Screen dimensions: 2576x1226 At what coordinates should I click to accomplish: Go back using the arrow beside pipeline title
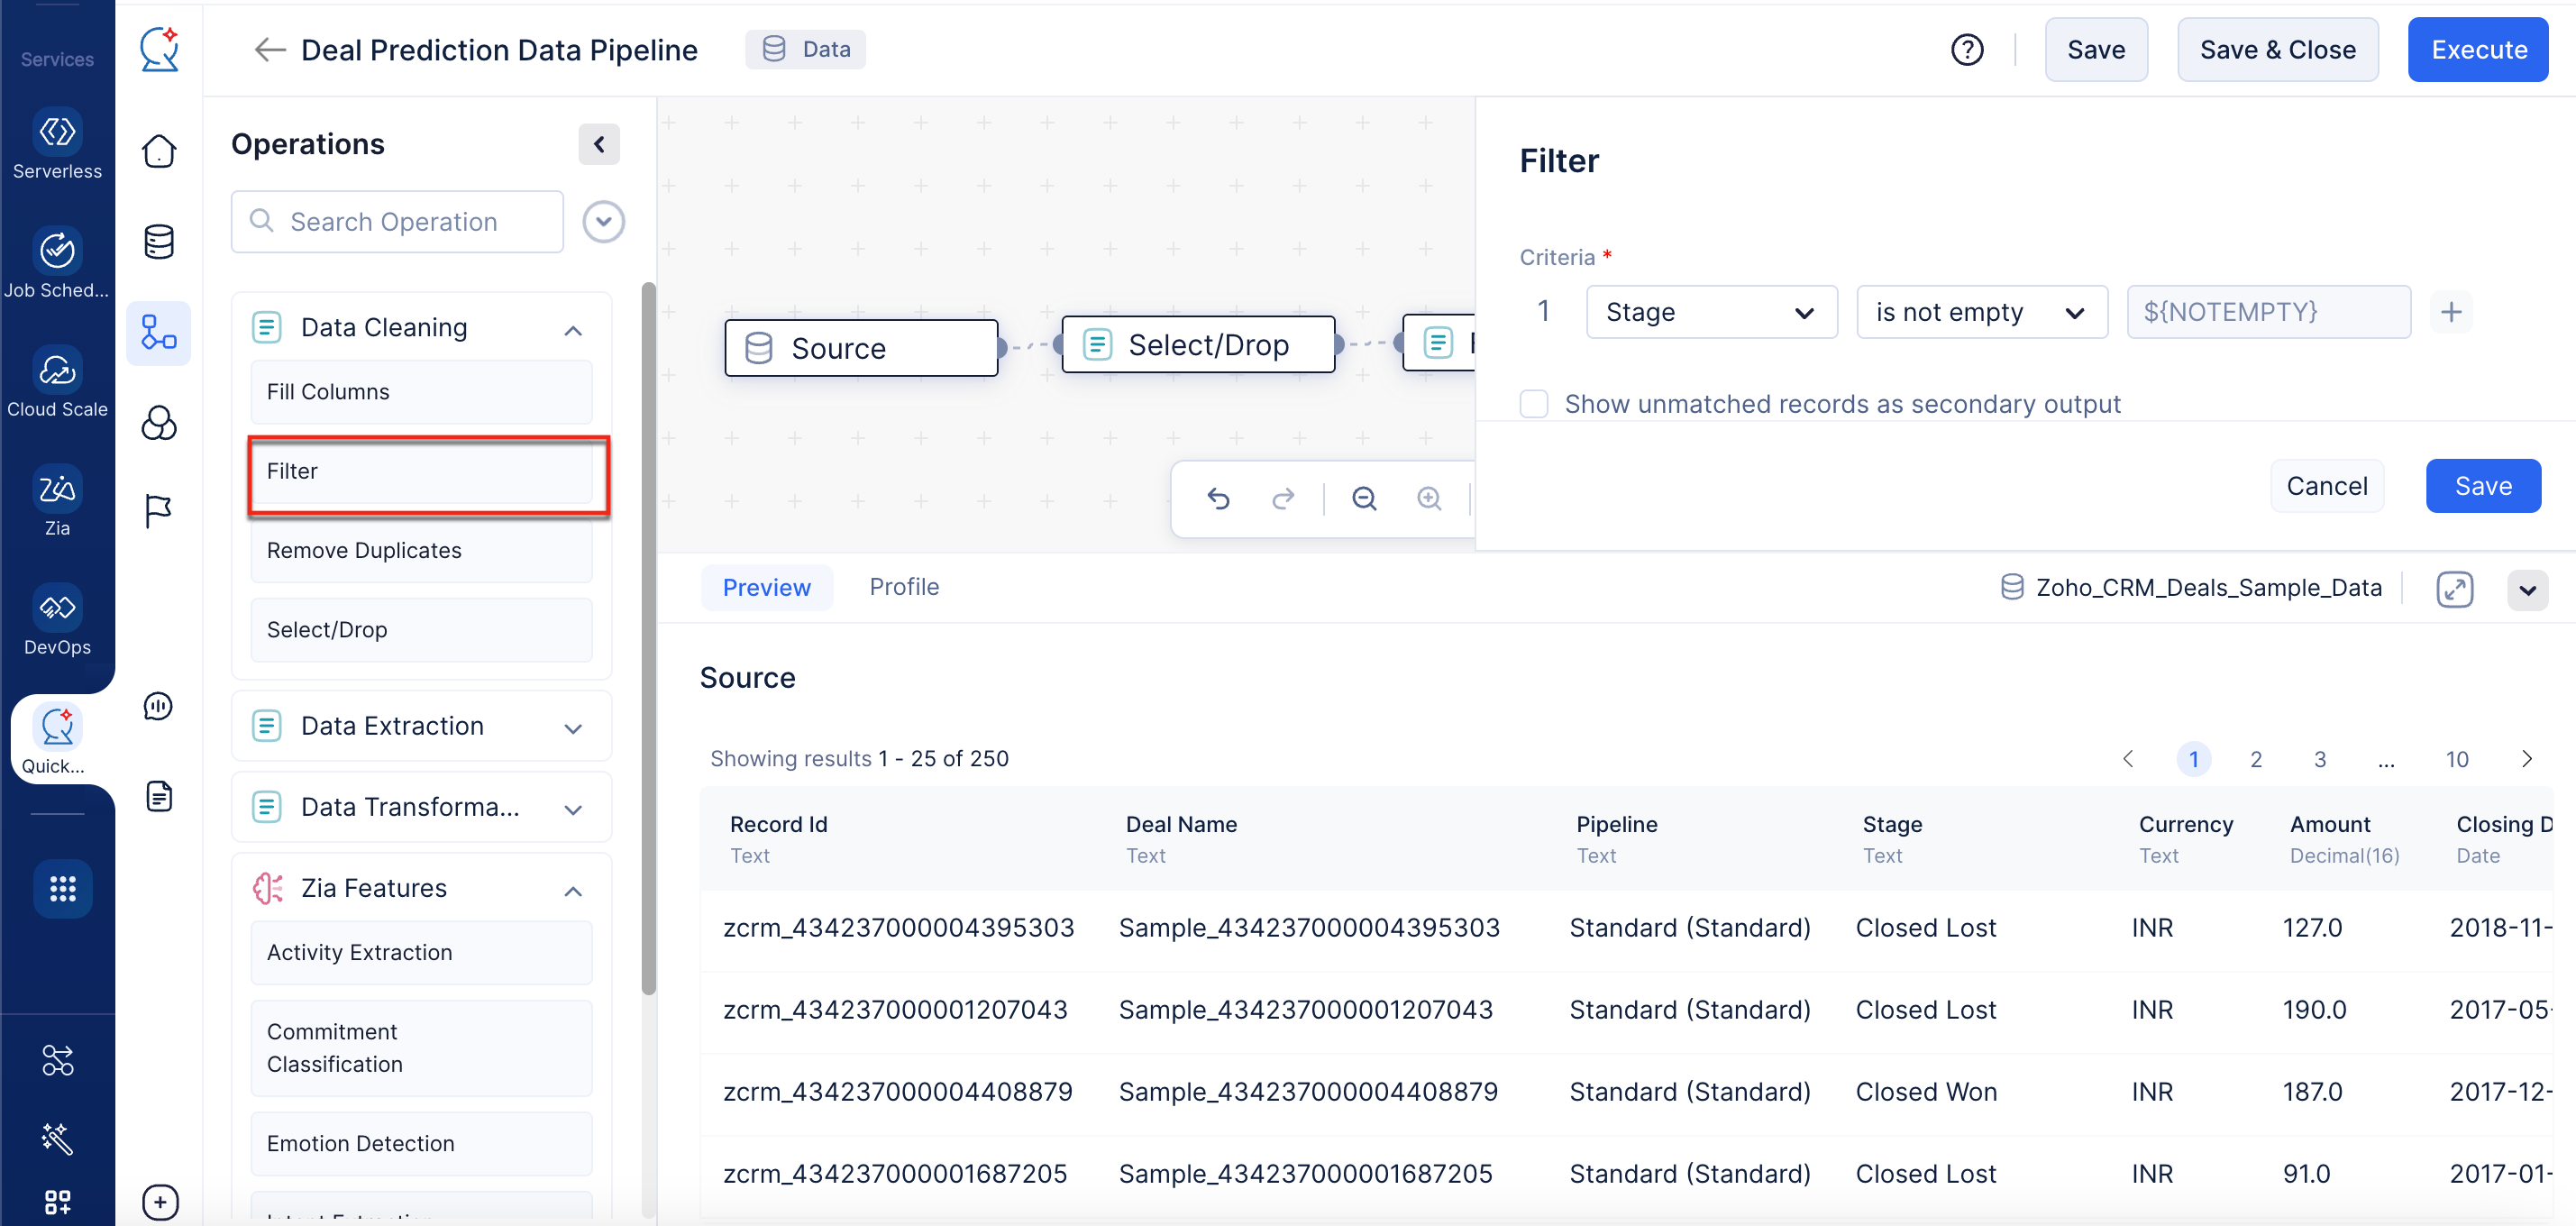pyautogui.click(x=270, y=50)
